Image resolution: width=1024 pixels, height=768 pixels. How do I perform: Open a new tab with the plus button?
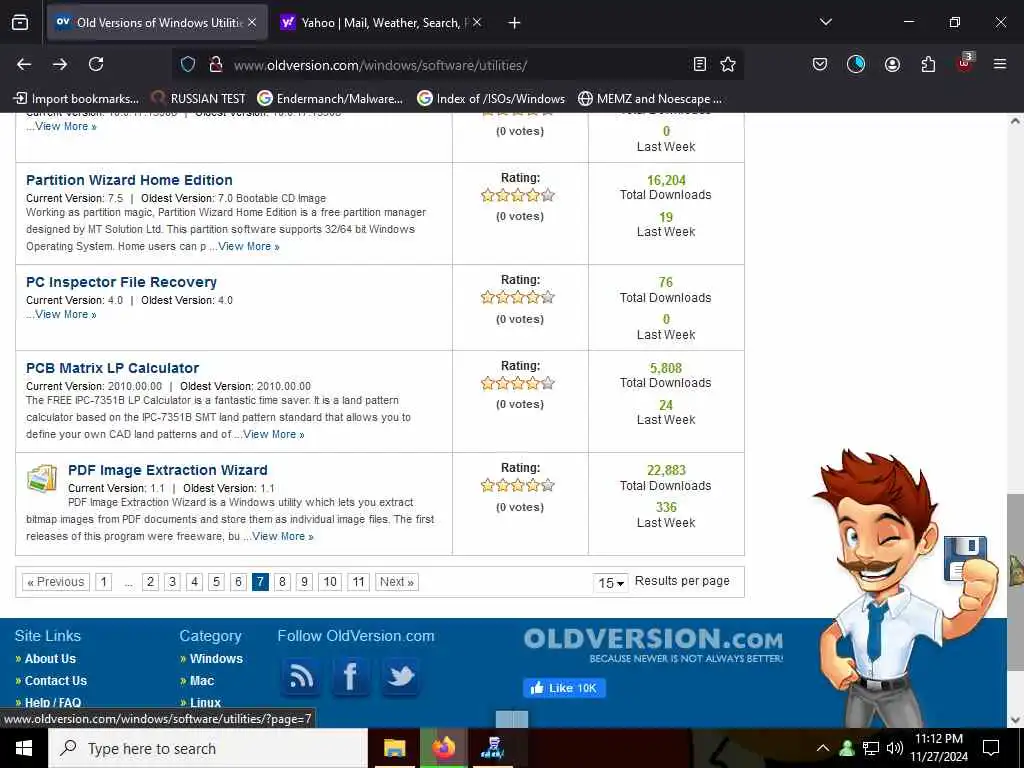515,23
